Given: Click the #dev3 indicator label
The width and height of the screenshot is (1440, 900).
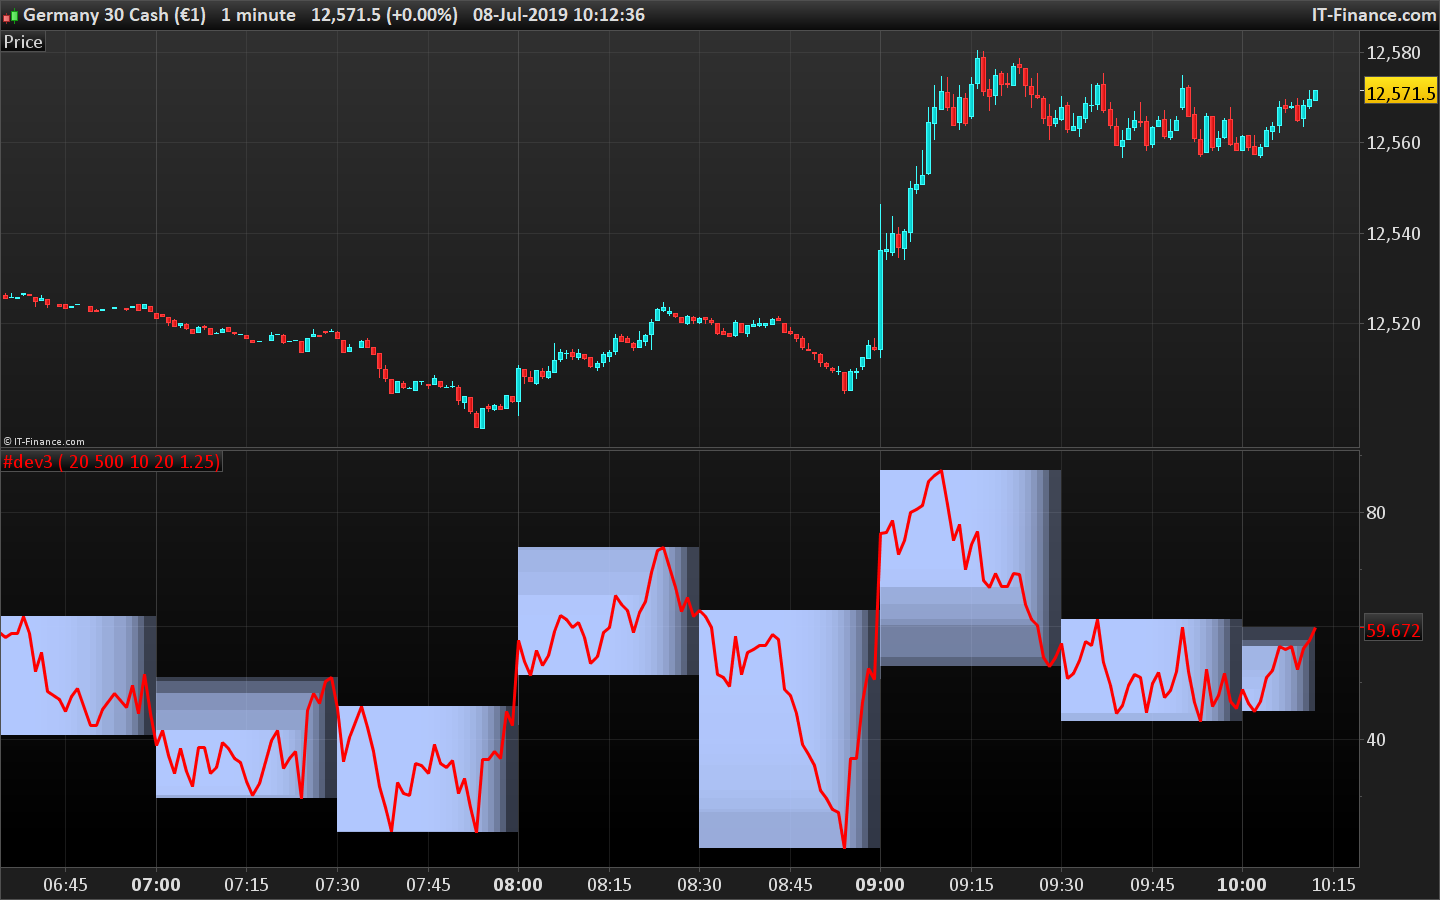Looking at the screenshot, I should pos(111,462).
